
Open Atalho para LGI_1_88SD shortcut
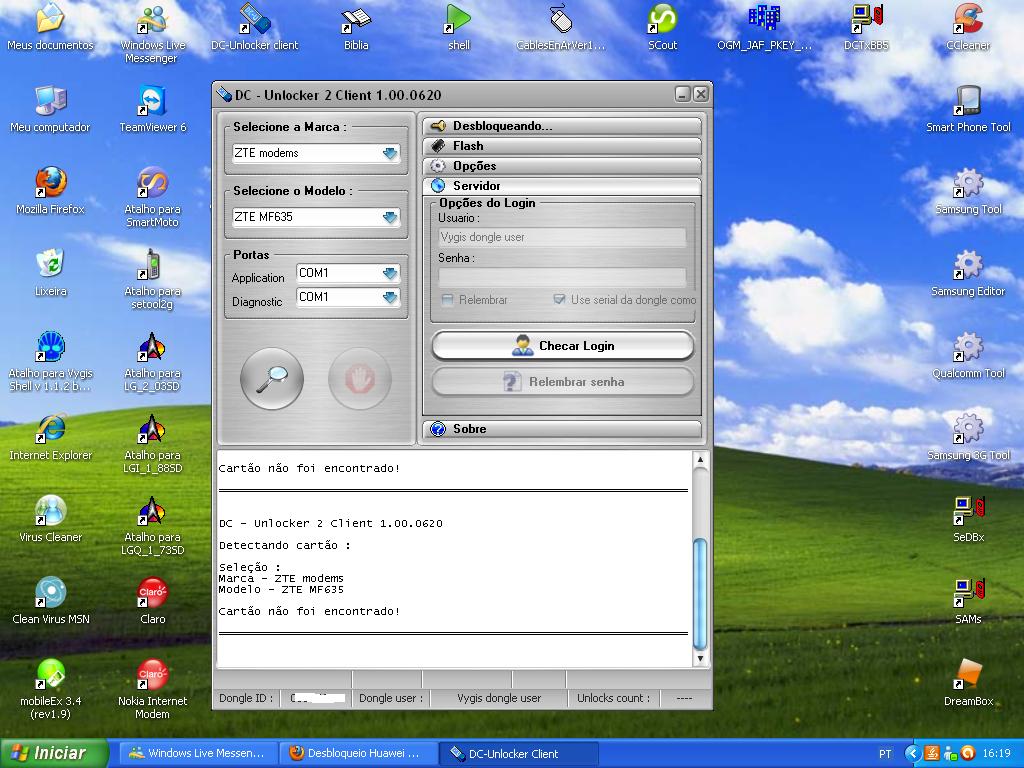(x=152, y=443)
